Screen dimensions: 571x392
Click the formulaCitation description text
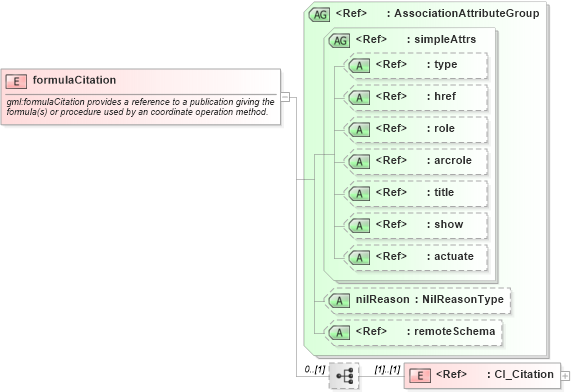140,107
